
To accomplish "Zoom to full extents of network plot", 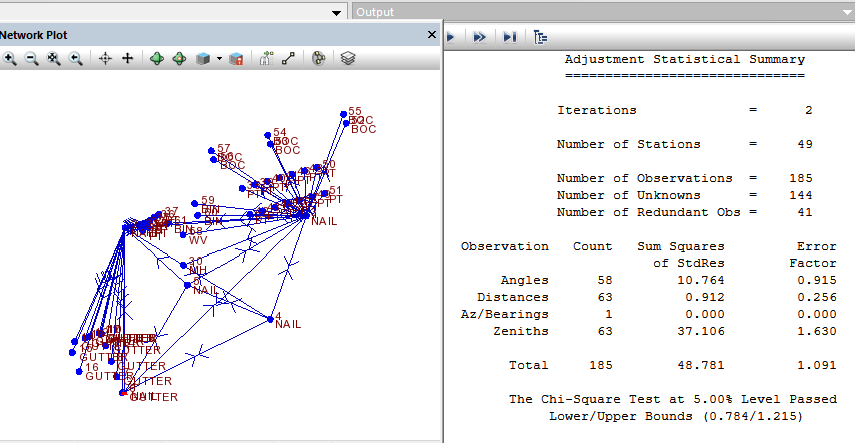I will point(53,59).
